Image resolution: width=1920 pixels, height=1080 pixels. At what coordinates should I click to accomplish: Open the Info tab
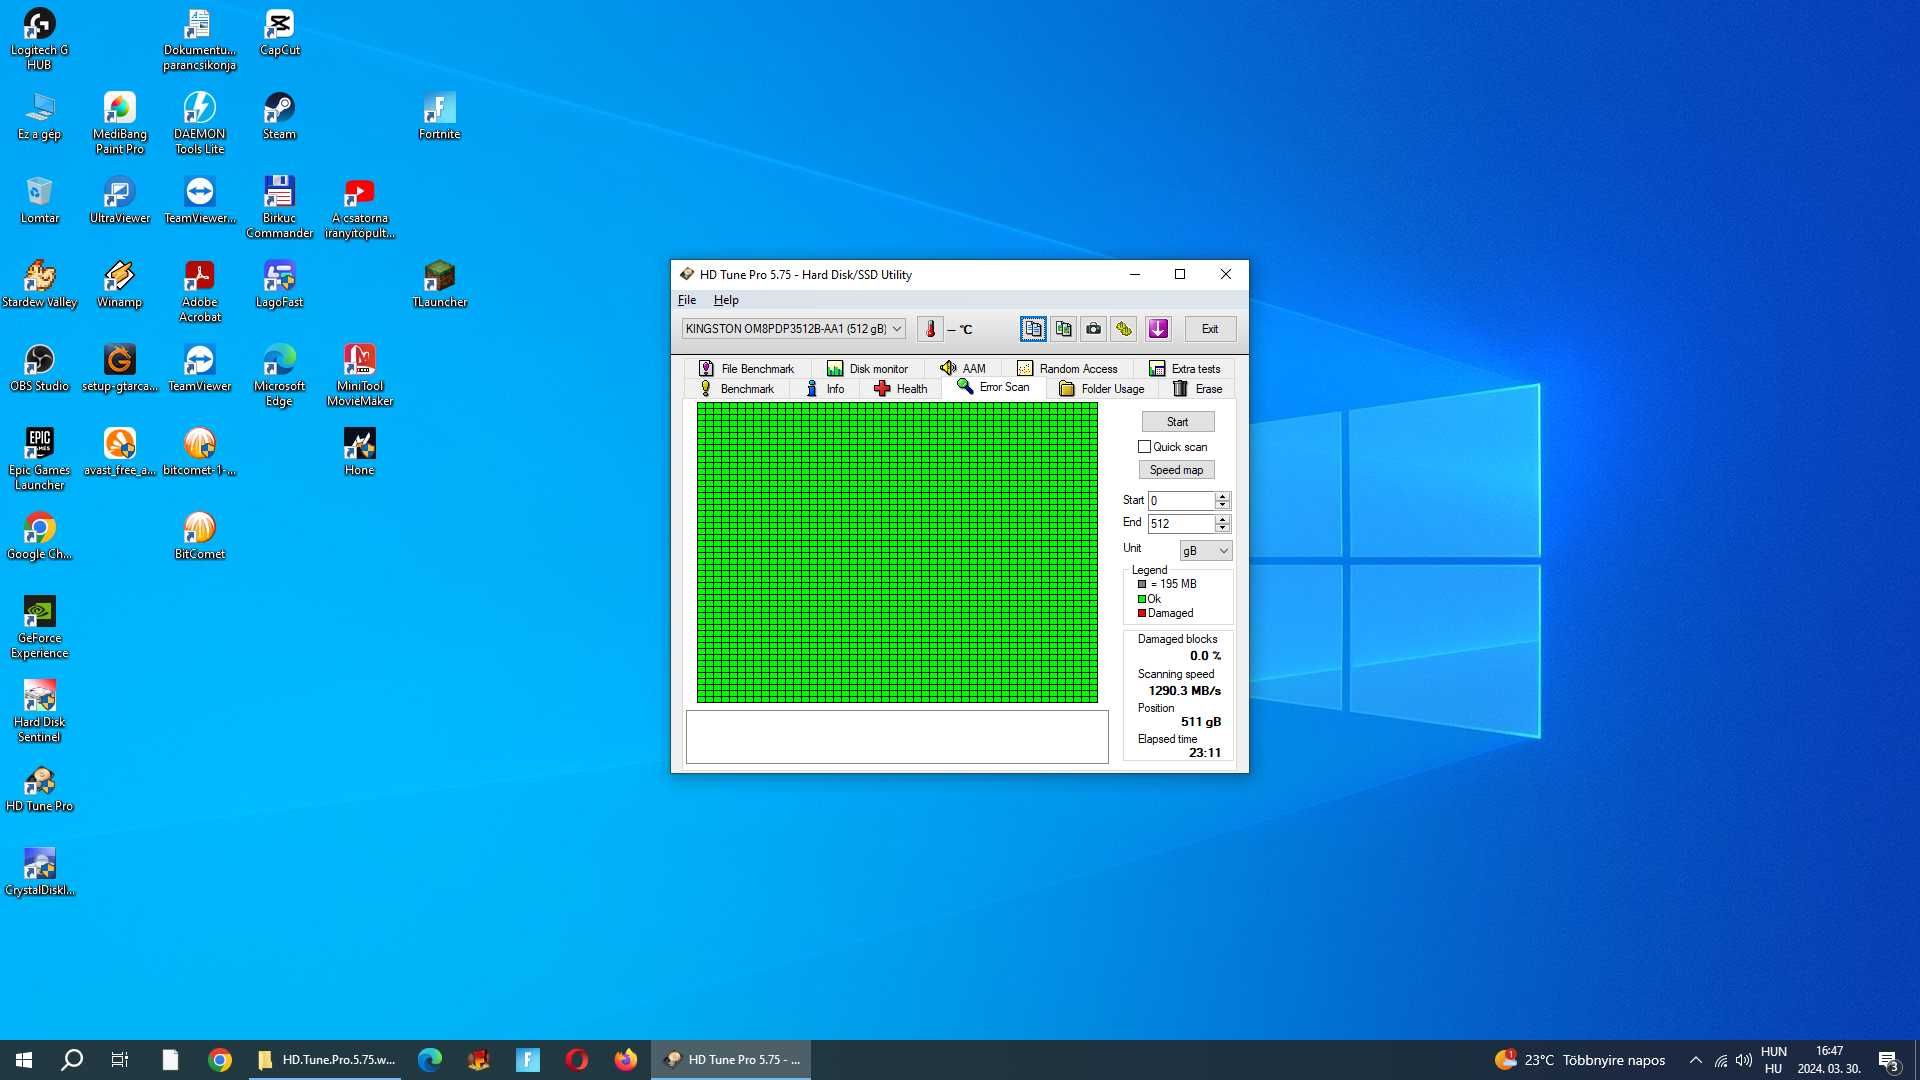(825, 389)
